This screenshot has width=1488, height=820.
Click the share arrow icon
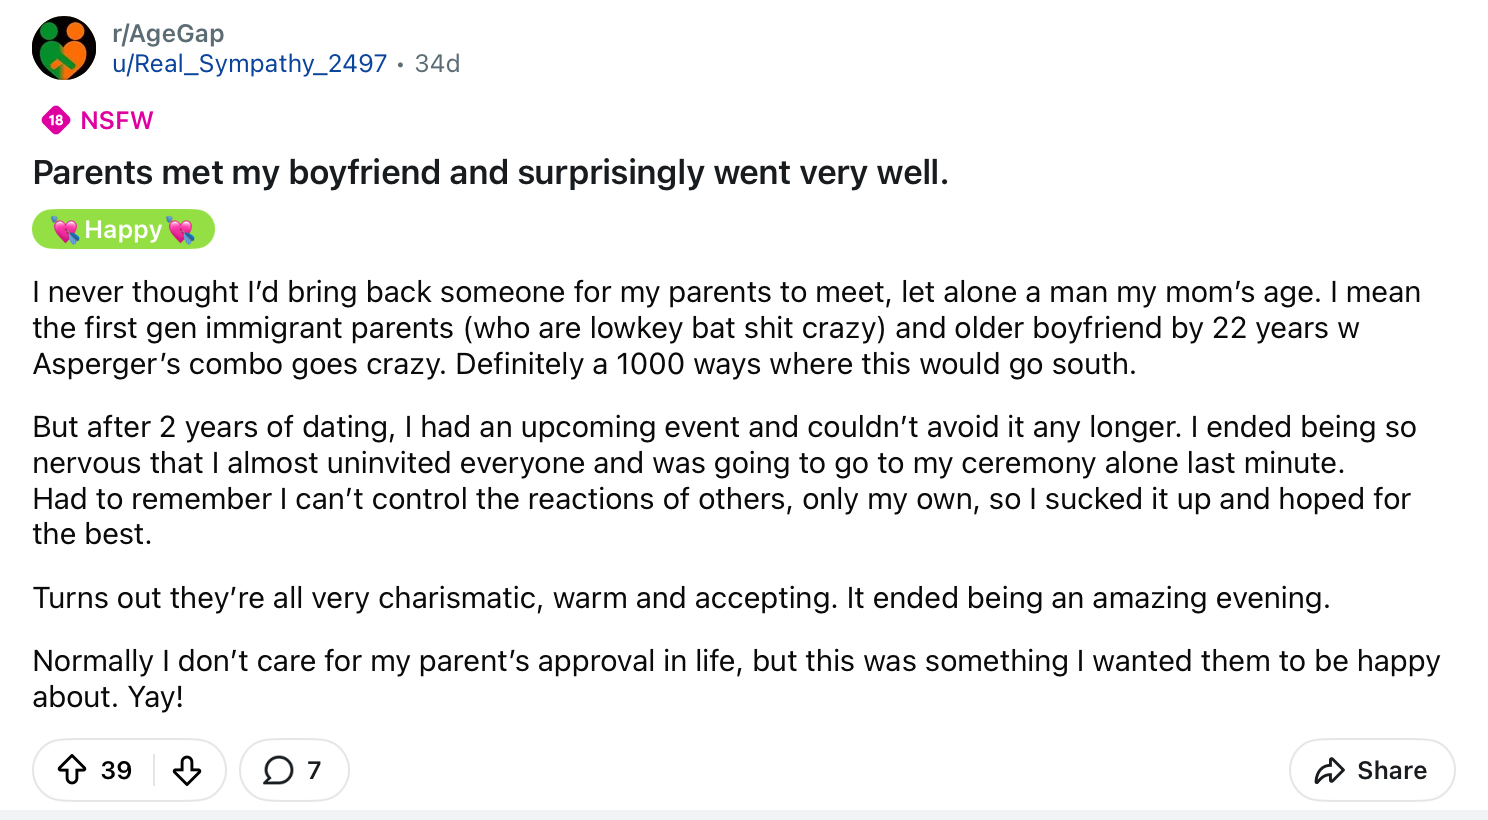pos(1329,770)
